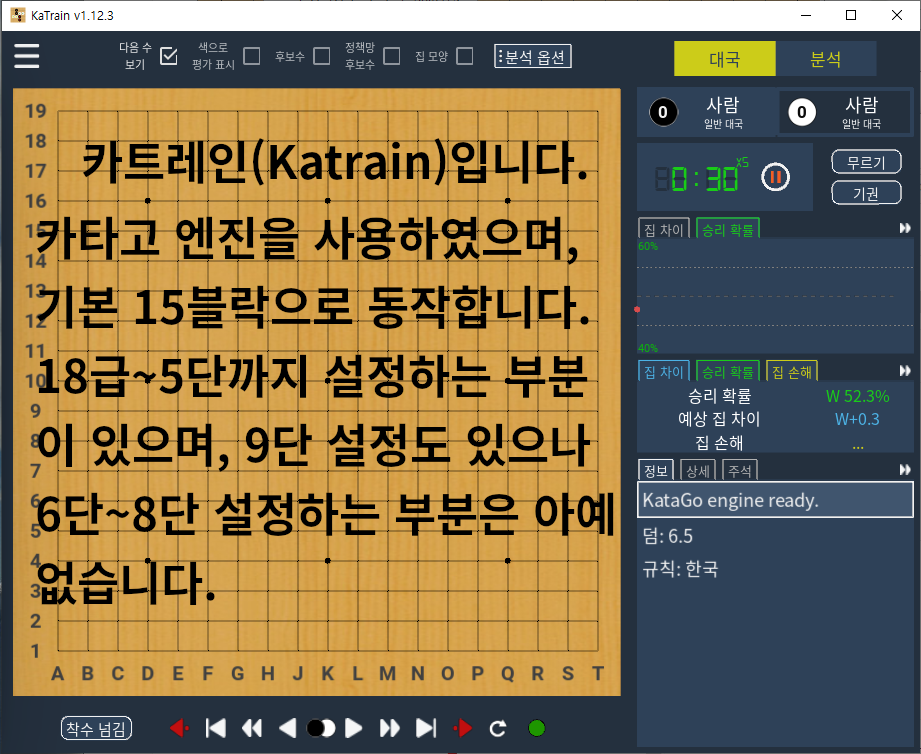Jump to previous mistake red arrow
The height and width of the screenshot is (754, 921).
179,728
